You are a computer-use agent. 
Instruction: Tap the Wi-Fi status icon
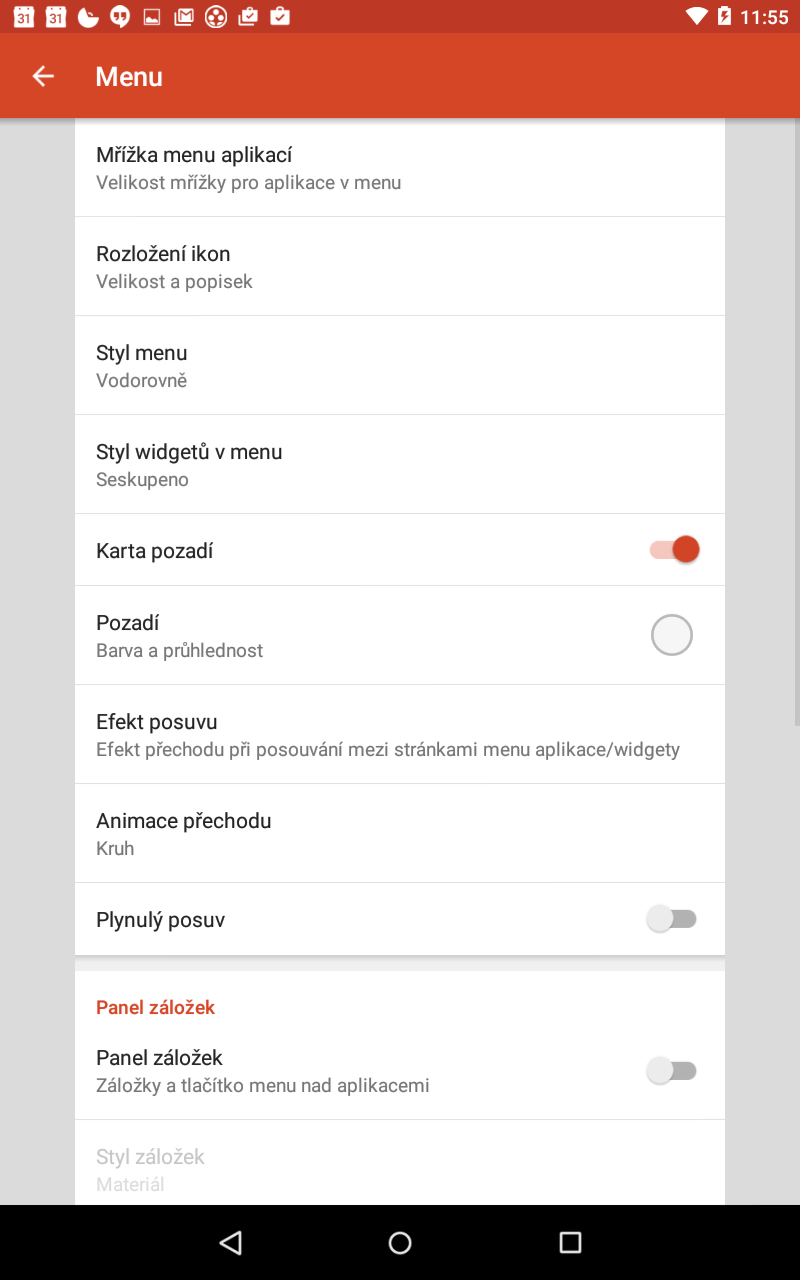tap(696, 16)
